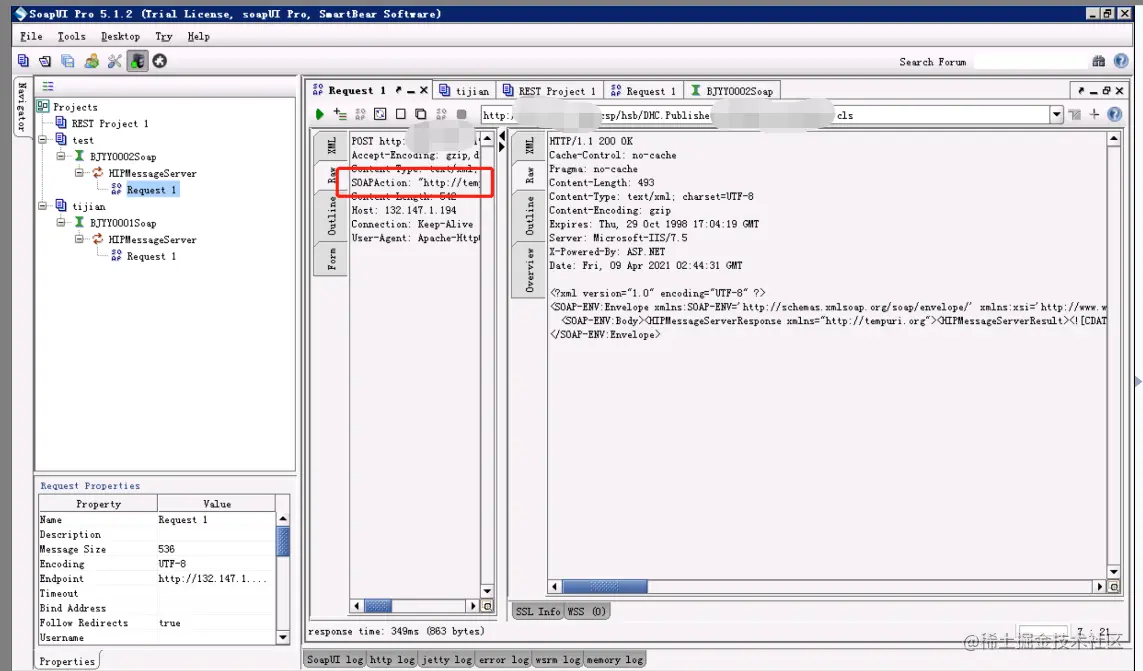Click the import project toolbar icon
Image resolution: width=1143 pixels, height=671 pixels.
[45, 61]
